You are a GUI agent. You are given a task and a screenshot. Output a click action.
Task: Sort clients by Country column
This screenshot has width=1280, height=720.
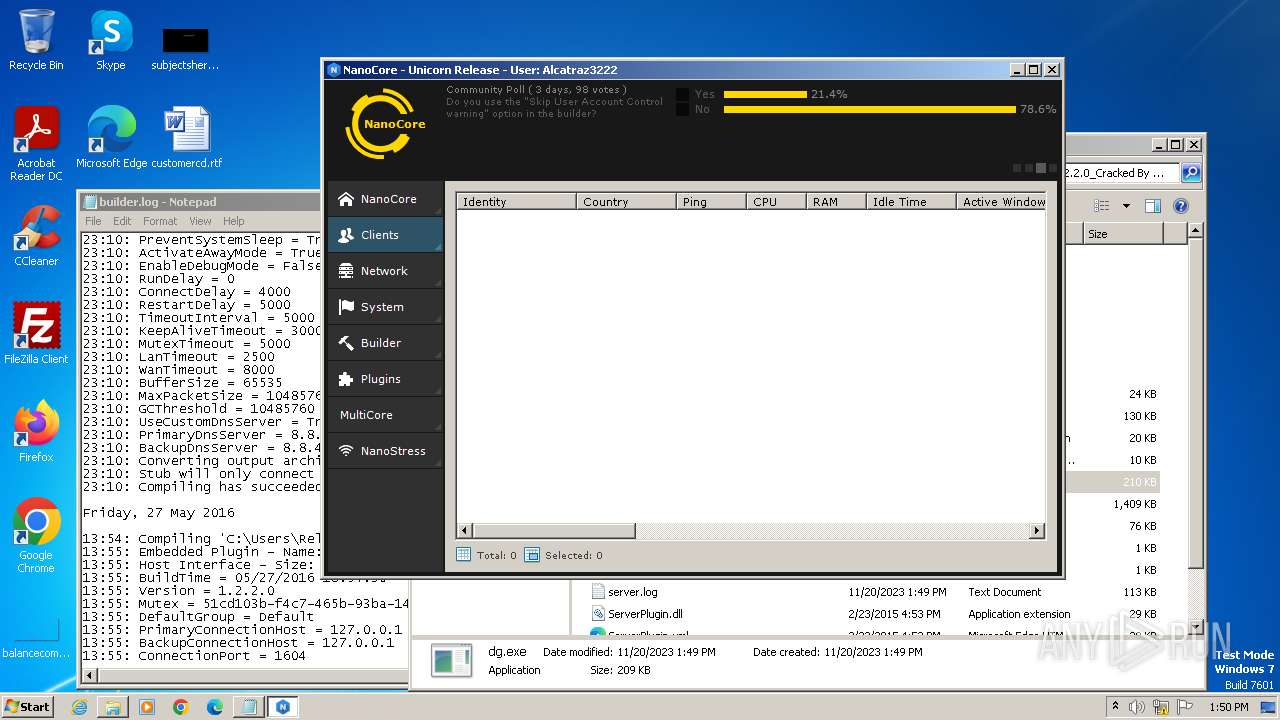click(x=627, y=202)
